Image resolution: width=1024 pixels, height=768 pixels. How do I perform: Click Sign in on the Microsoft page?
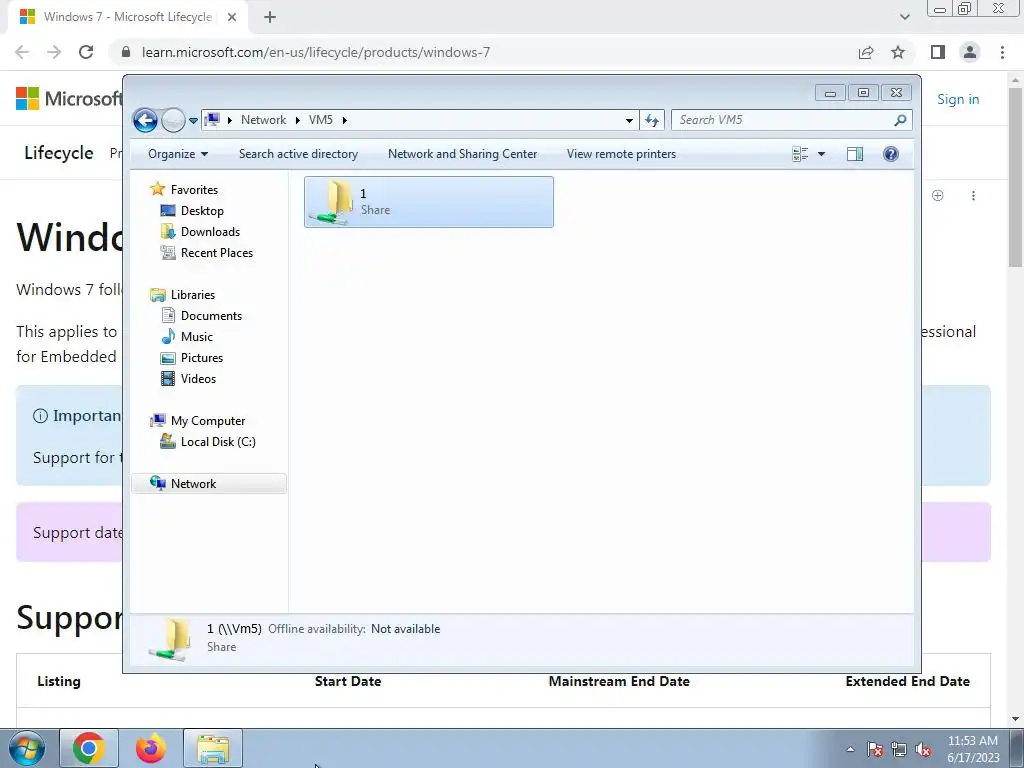(958, 99)
